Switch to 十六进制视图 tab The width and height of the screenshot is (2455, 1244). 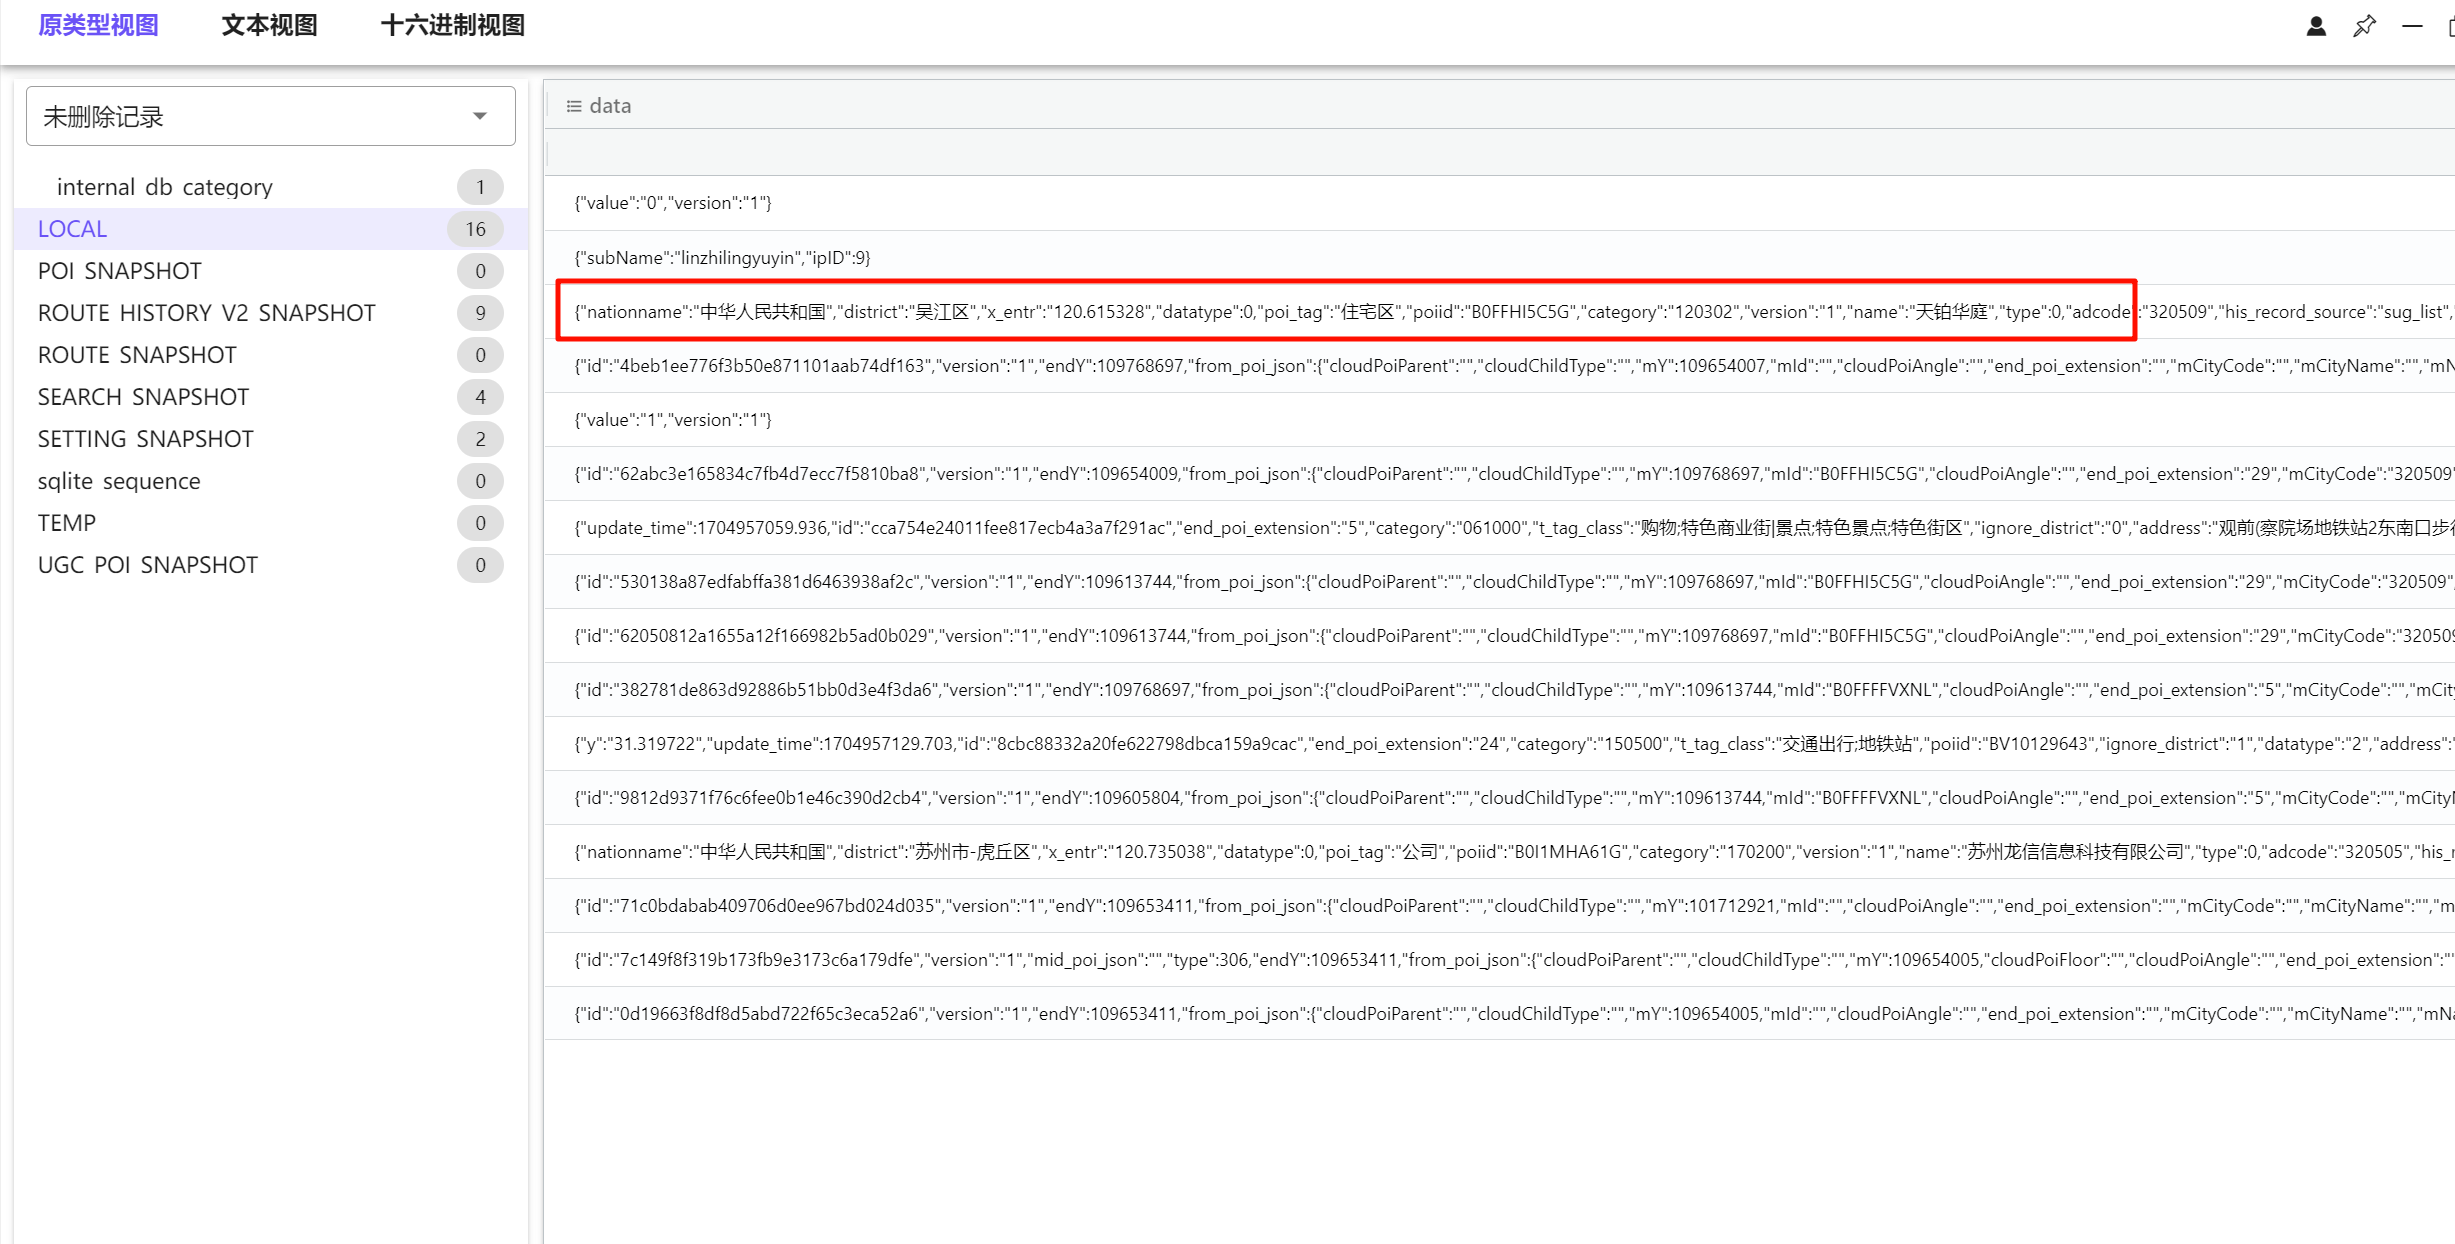coord(453,25)
